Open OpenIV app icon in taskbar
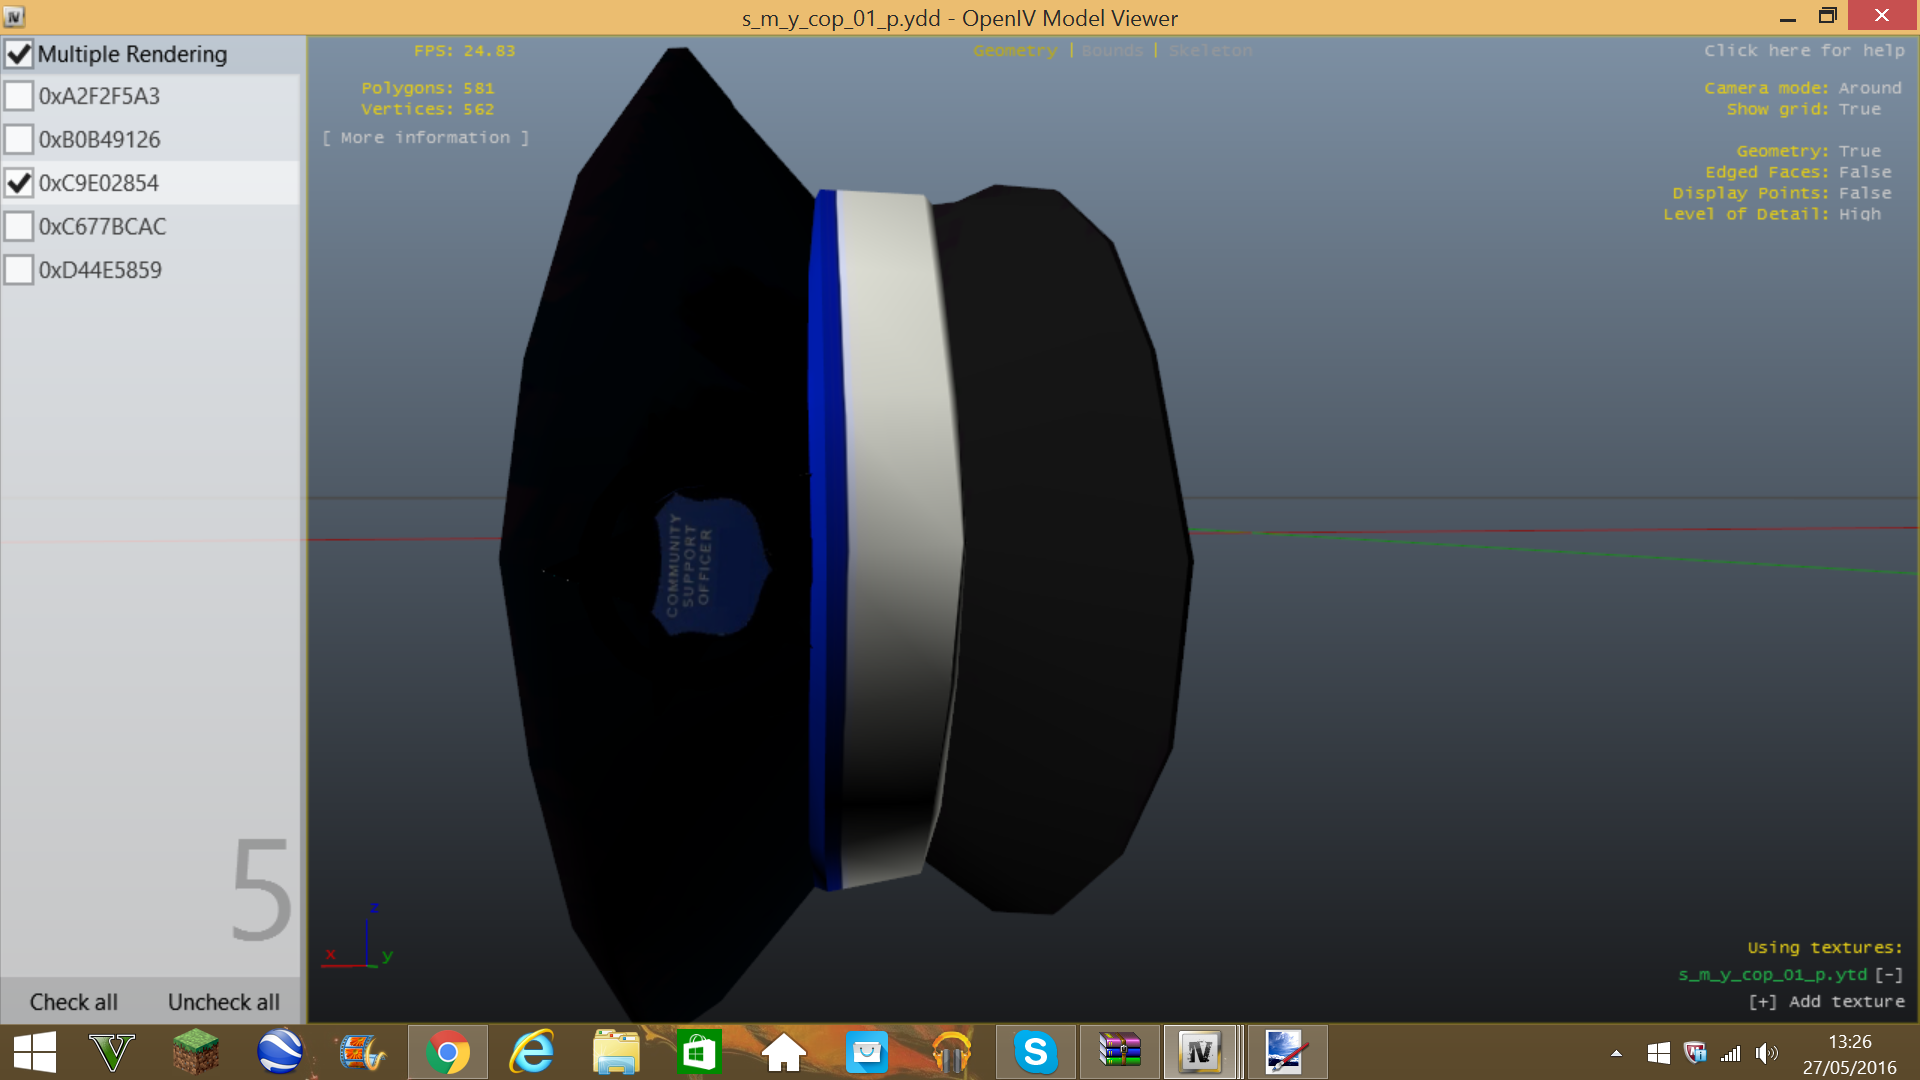This screenshot has height=1080, width=1920. tap(1200, 1052)
